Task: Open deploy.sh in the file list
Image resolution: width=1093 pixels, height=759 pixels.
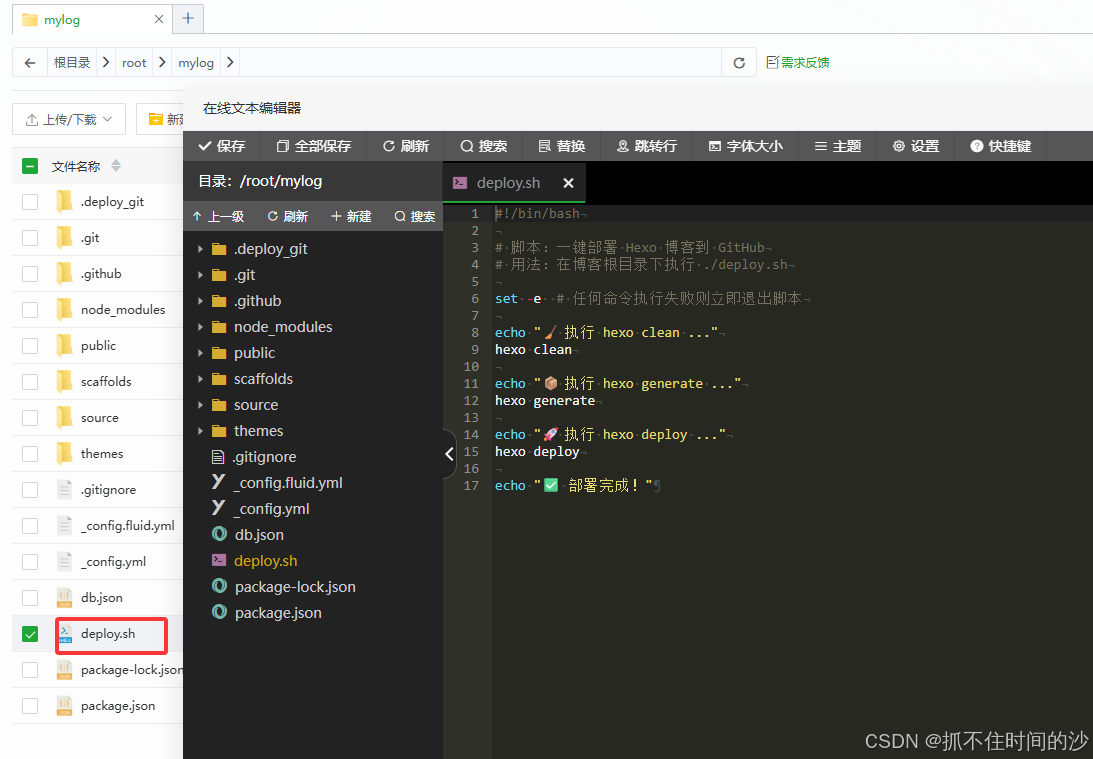Action: click(x=108, y=634)
